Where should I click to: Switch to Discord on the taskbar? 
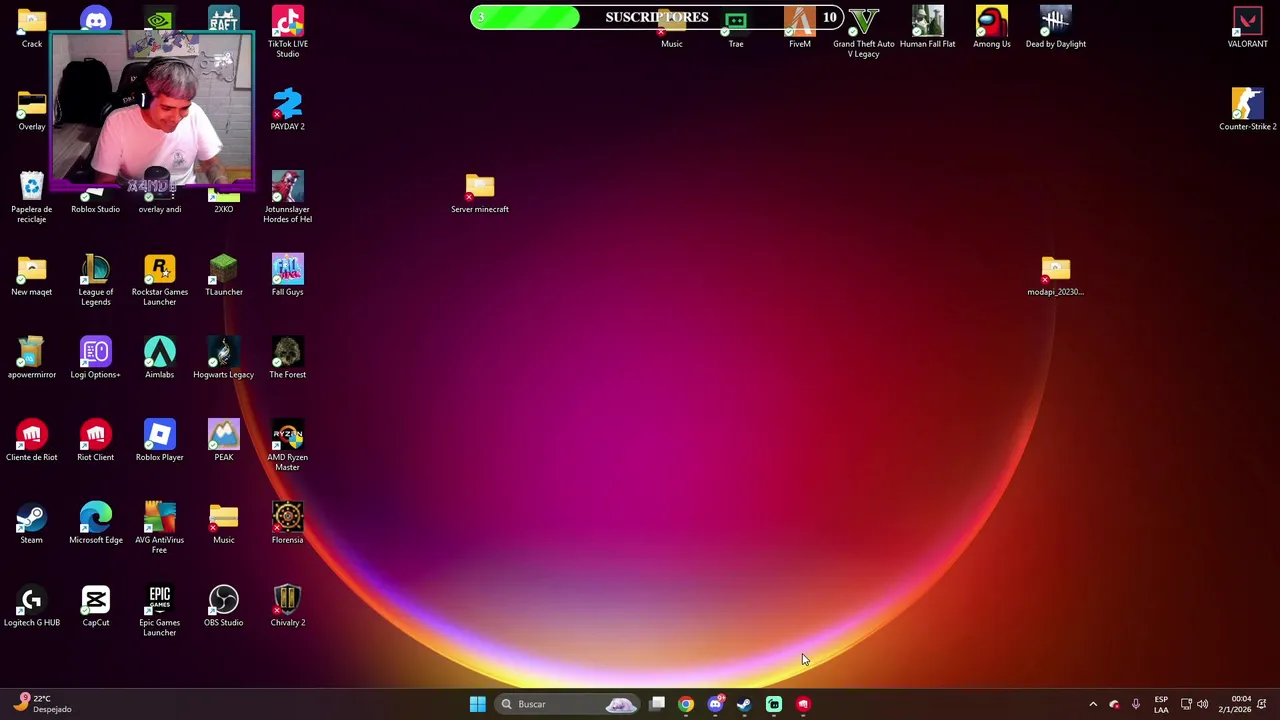(x=715, y=704)
